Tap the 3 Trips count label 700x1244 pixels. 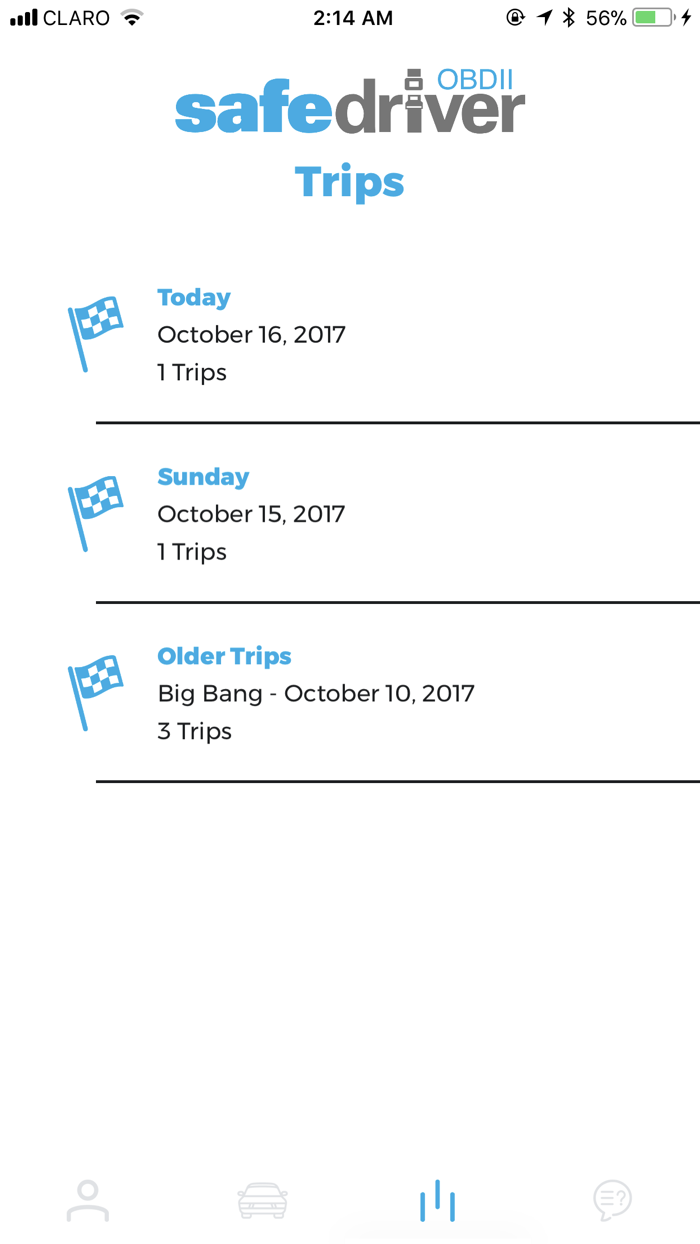point(194,731)
